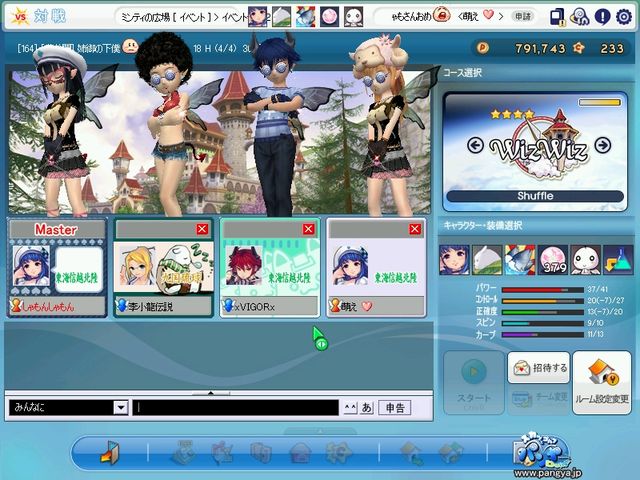Click the 791,743 Pang amount
This screenshot has height=480, width=640.
pos(540,49)
